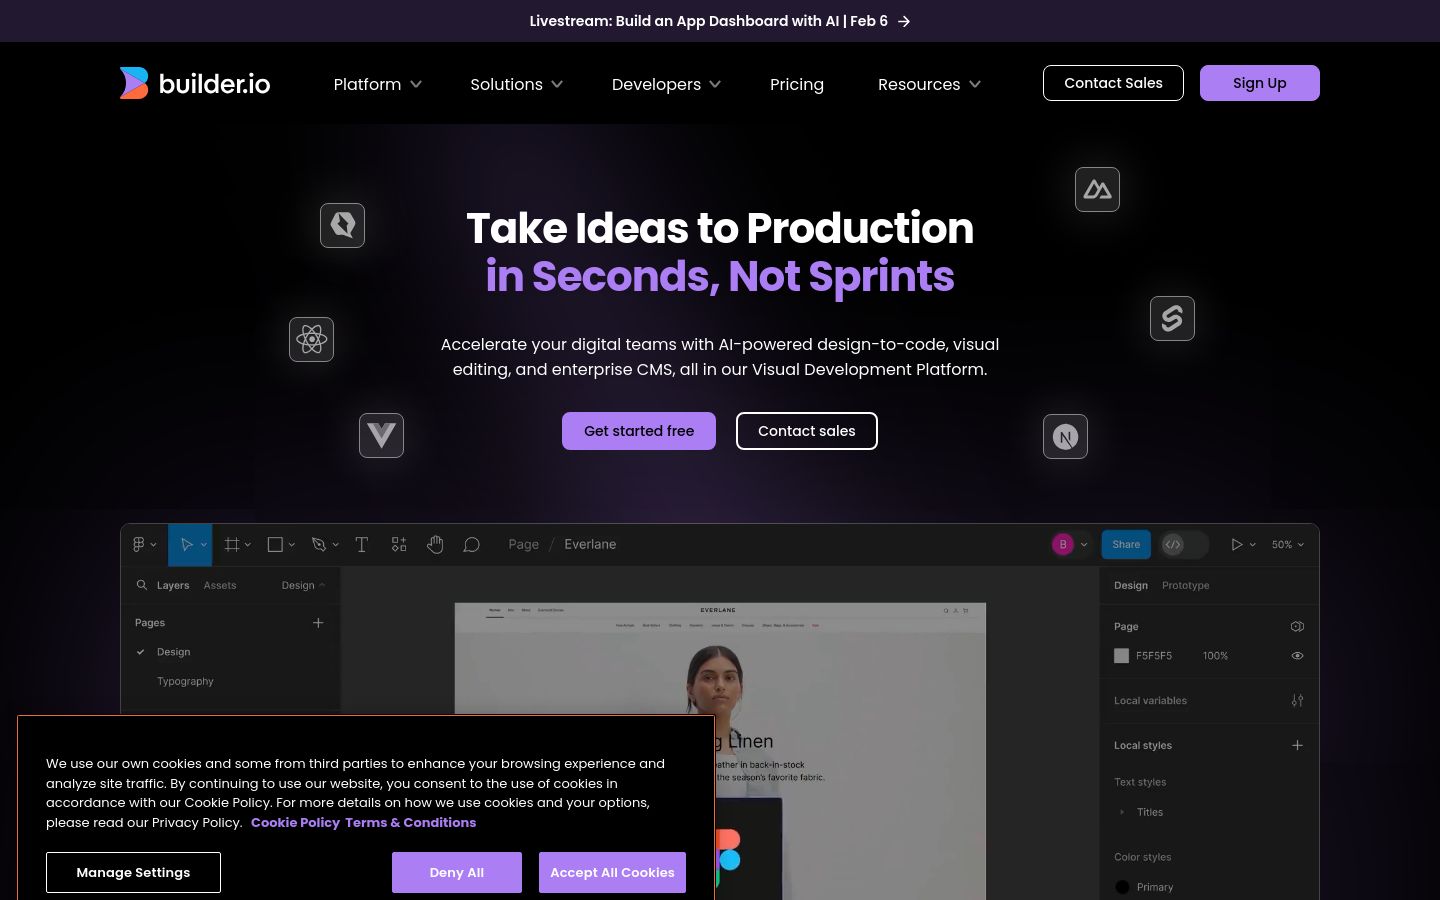Open the livestream announcement banner arrow
This screenshot has width=1440, height=900.
tap(904, 21)
